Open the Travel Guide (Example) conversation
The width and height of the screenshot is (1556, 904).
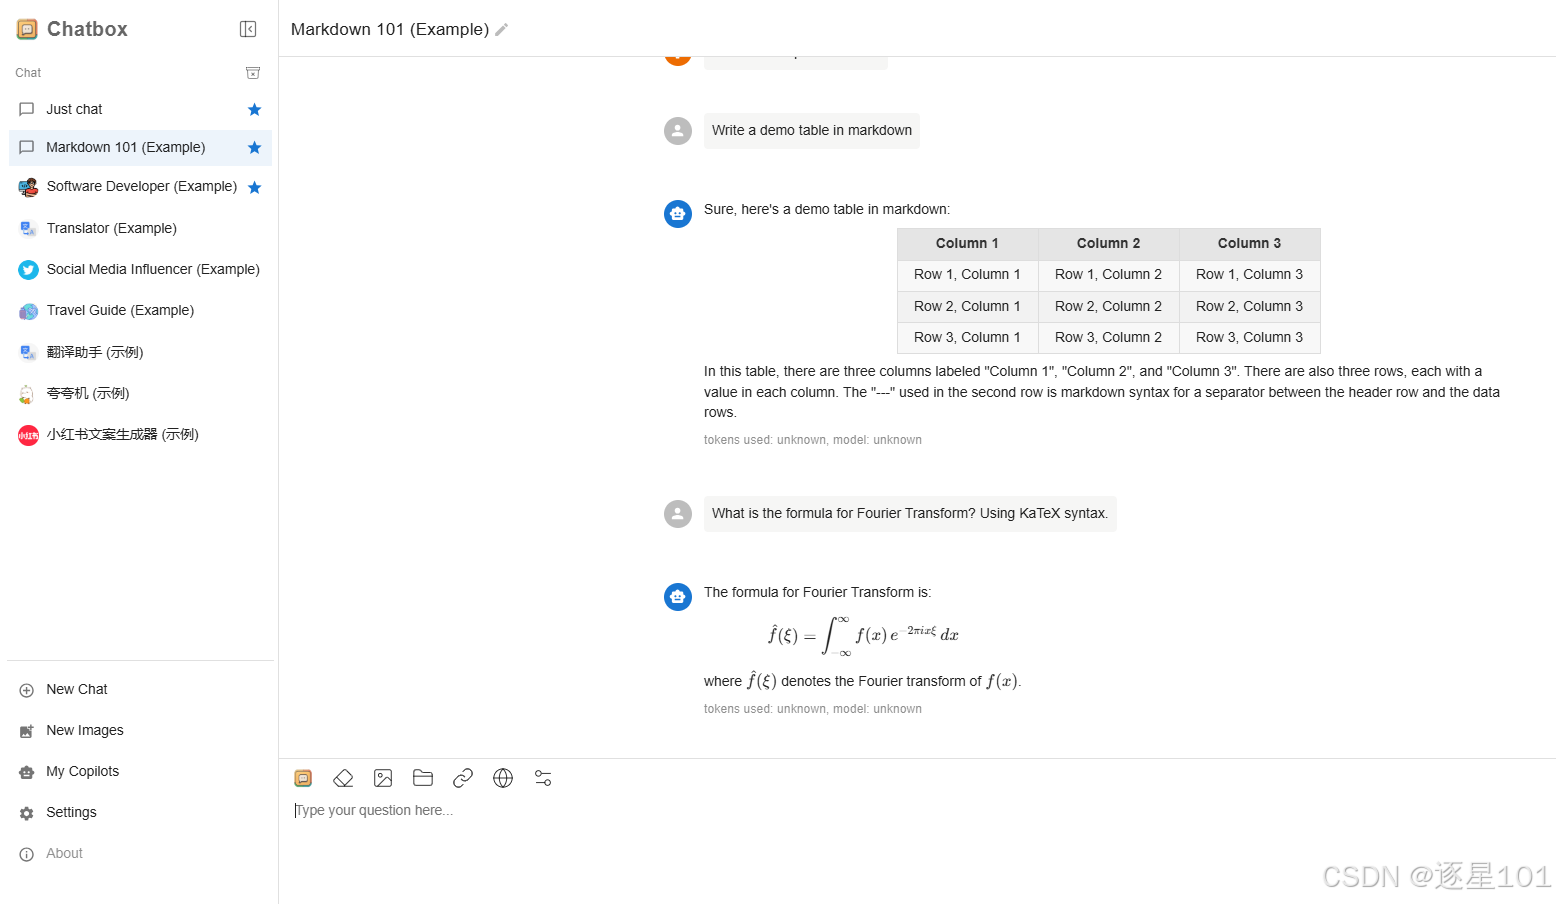(140, 310)
